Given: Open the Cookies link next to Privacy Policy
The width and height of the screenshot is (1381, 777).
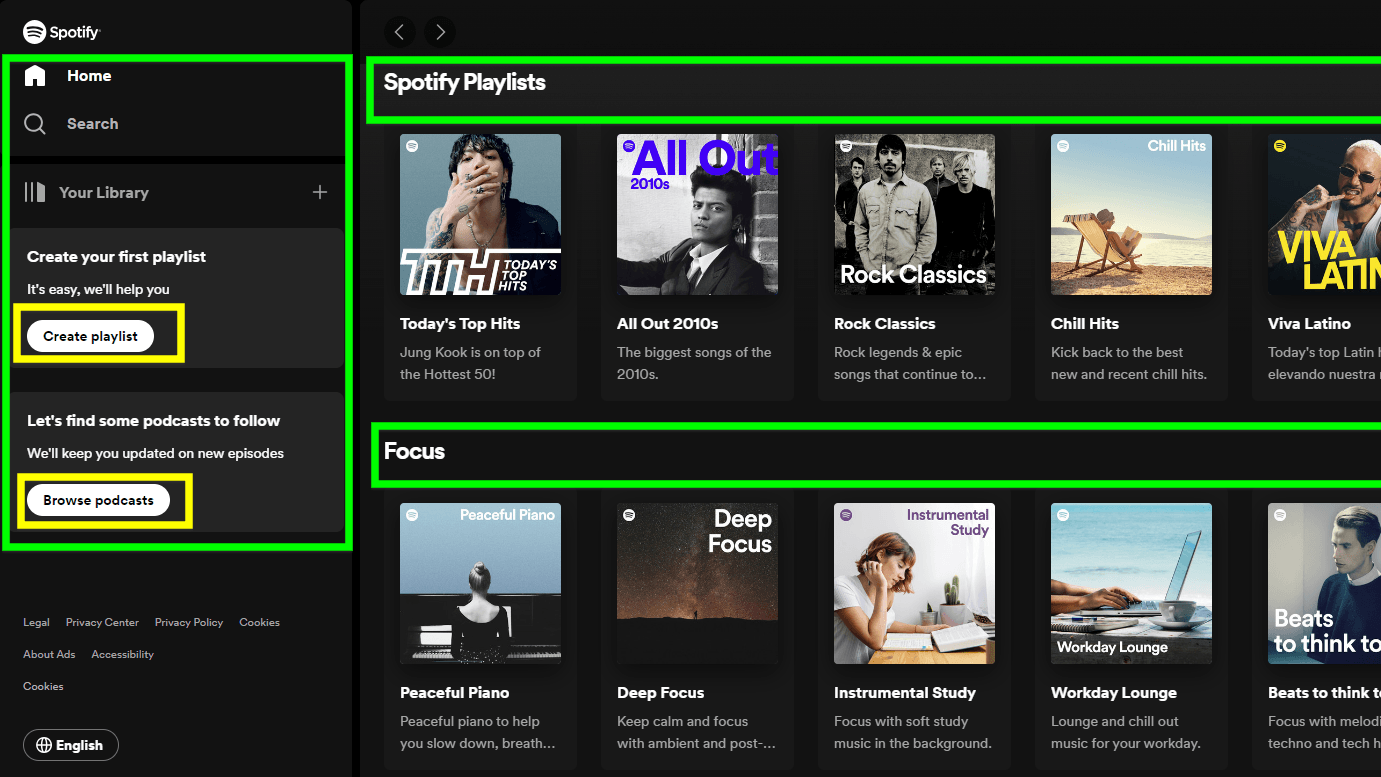Looking at the screenshot, I should [259, 622].
